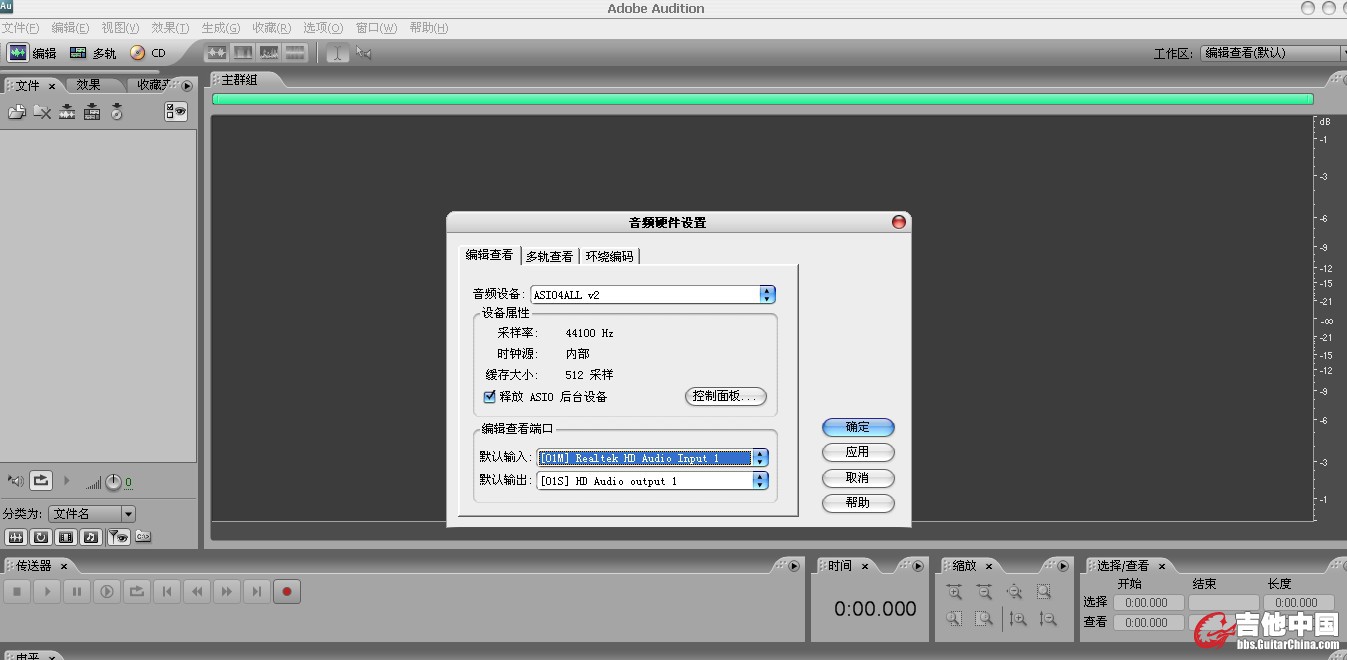Image resolution: width=1347 pixels, height=660 pixels.
Task: Open the CD view icon
Action: (137, 53)
